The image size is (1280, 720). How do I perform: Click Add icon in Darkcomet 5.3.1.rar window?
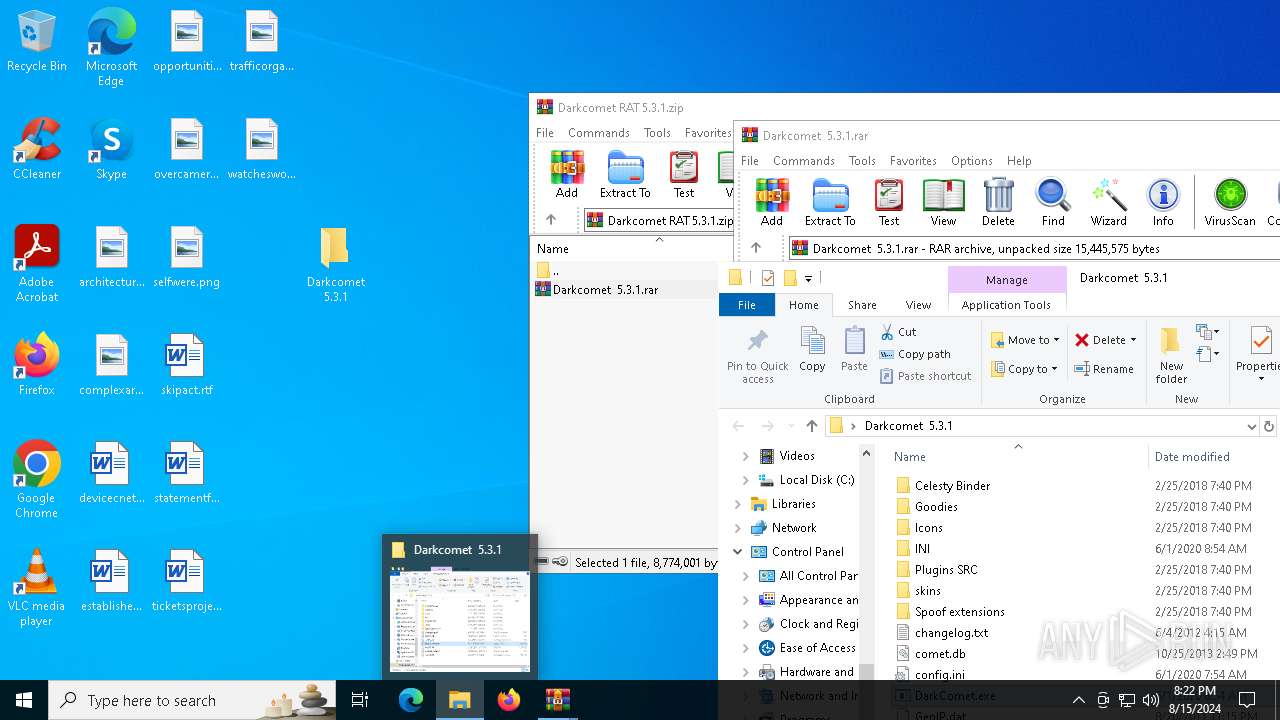(771, 202)
